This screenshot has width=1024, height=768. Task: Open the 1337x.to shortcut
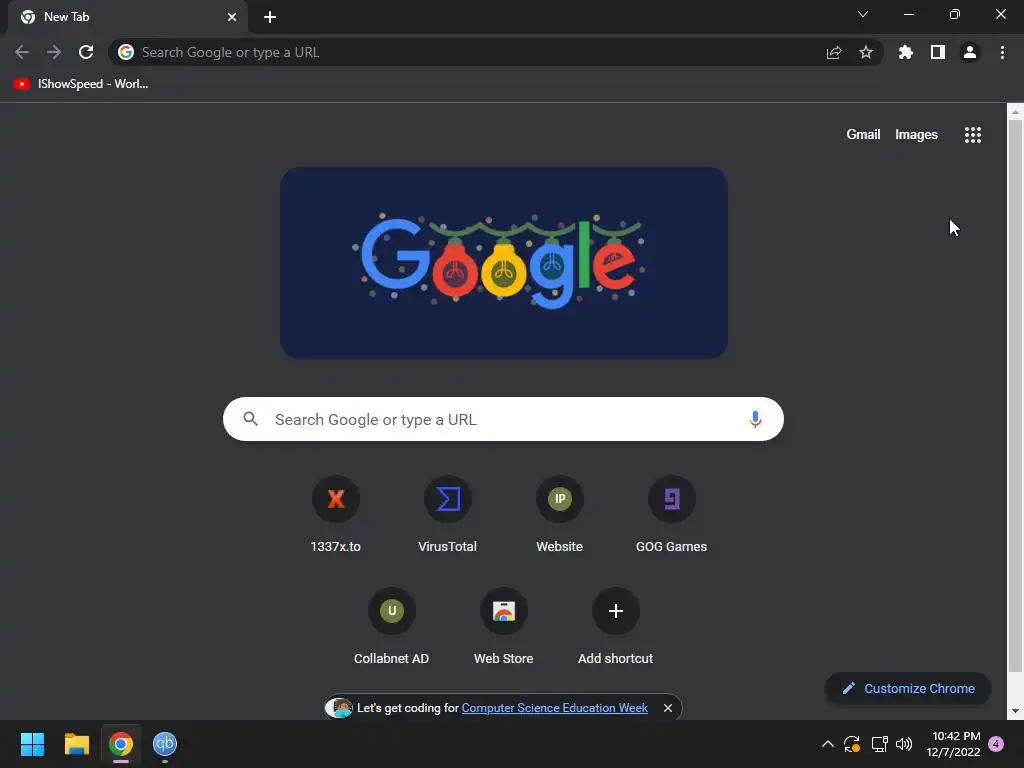pyautogui.click(x=336, y=515)
